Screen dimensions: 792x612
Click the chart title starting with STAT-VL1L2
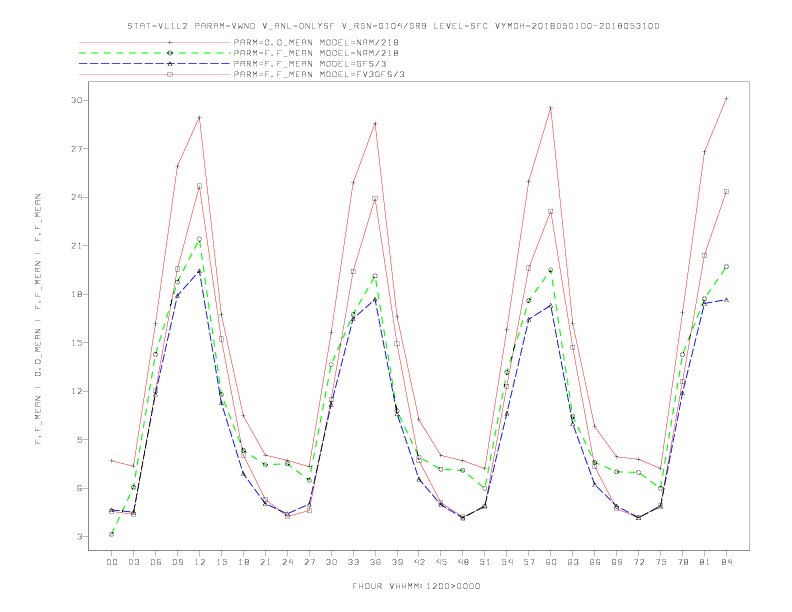pyautogui.click(x=393, y=26)
